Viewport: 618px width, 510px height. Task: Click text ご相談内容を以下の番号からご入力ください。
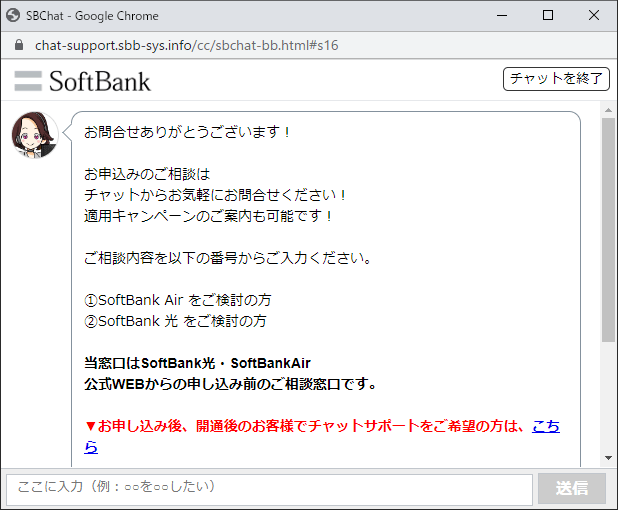pos(228,258)
